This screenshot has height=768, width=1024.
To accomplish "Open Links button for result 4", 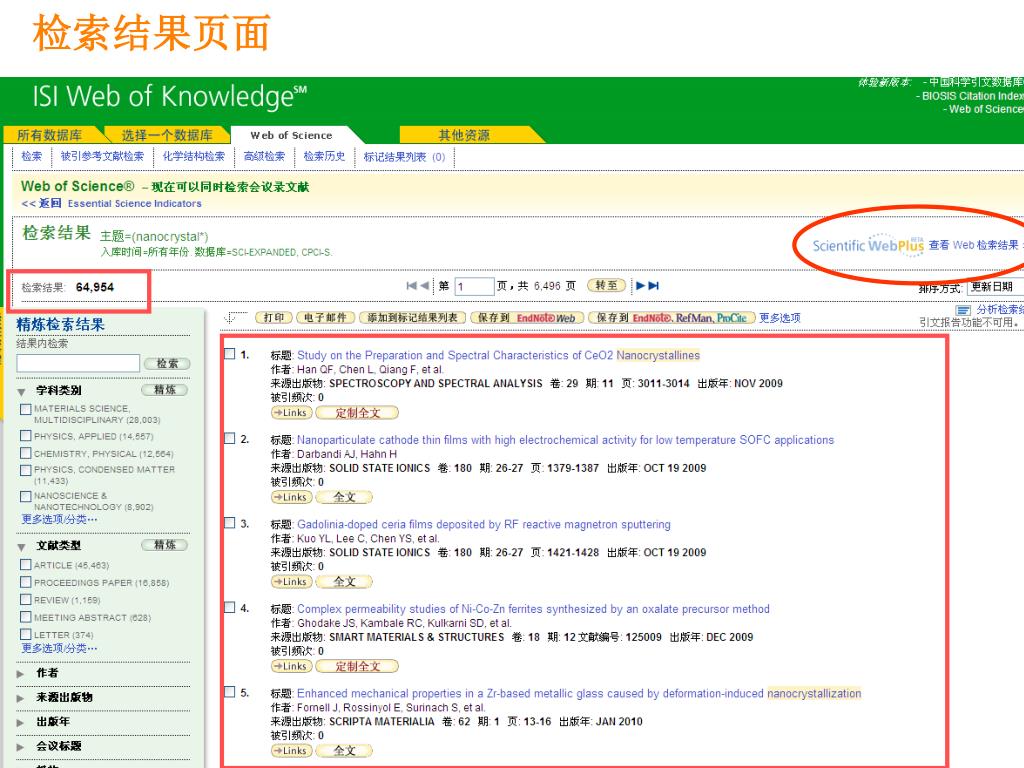I will 291,666.
